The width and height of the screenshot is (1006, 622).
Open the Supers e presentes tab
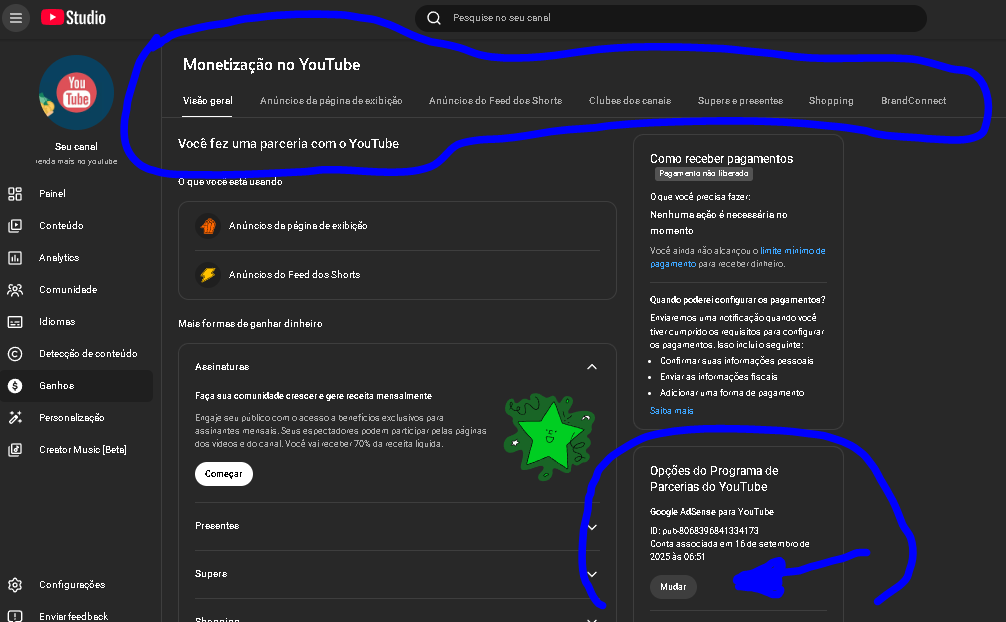[740, 101]
